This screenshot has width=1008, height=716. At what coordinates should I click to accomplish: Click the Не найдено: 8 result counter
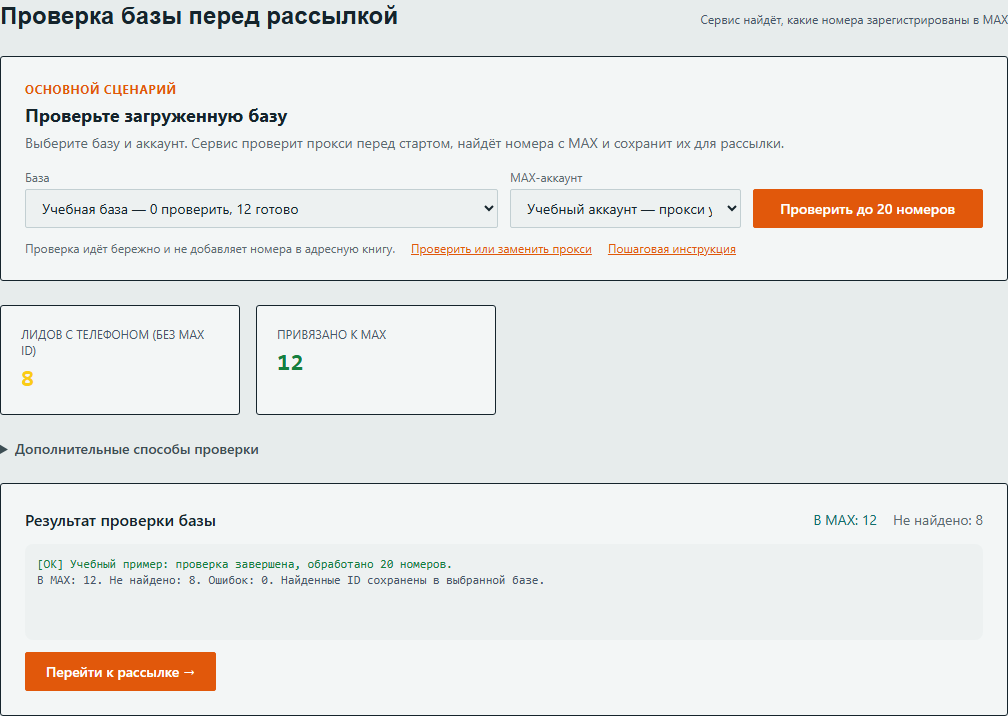click(937, 520)
